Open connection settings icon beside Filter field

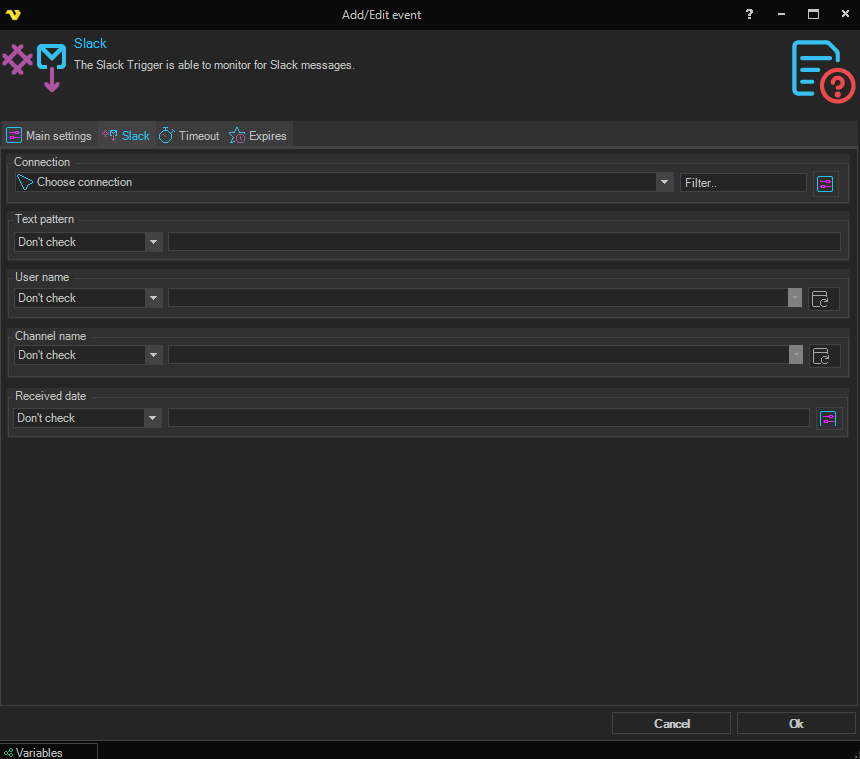[825, 183]
